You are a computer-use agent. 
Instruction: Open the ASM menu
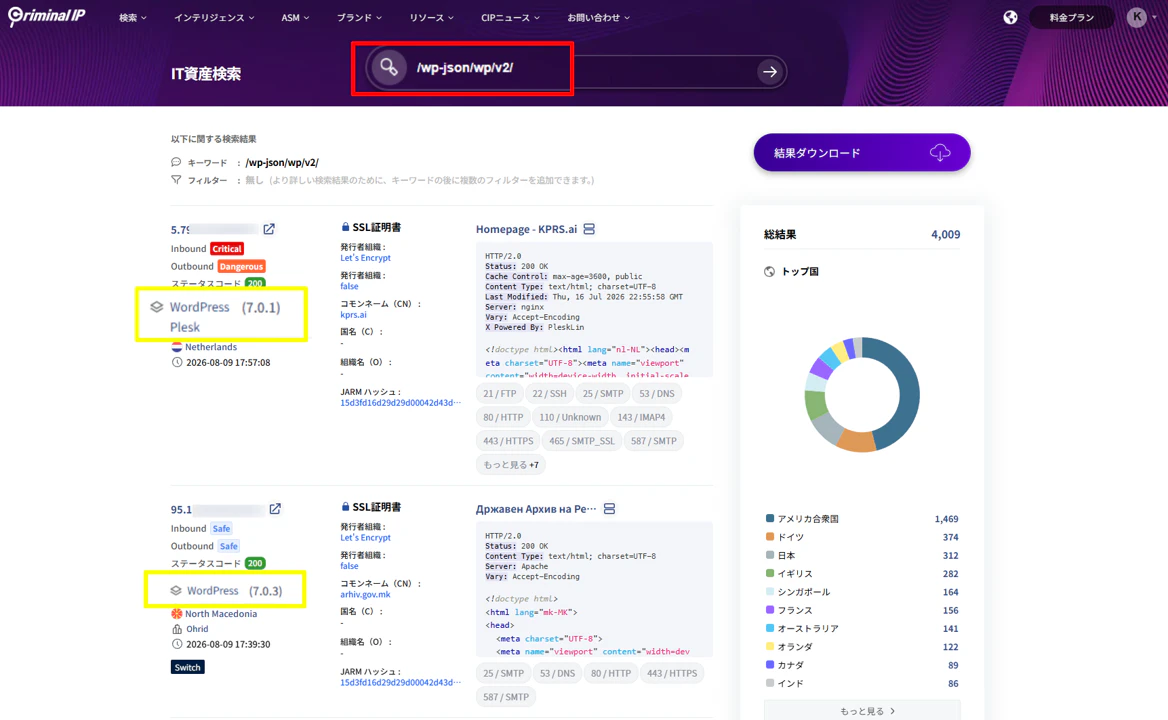pyautogui.click(x=295, y=17)
